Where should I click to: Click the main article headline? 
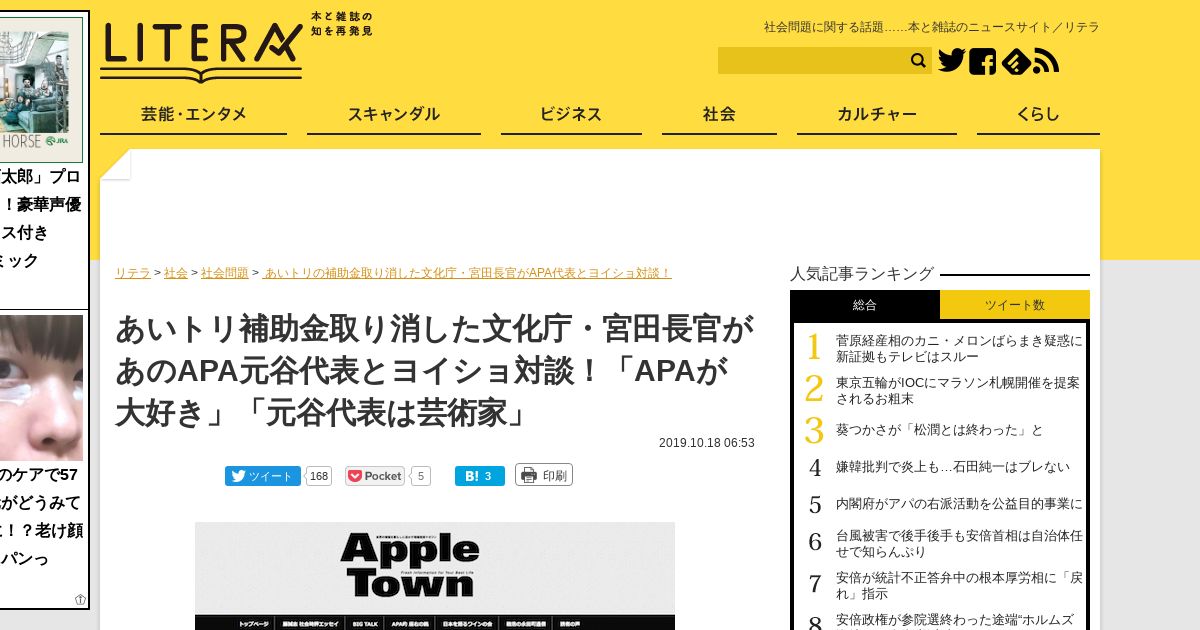coord(435,370)
